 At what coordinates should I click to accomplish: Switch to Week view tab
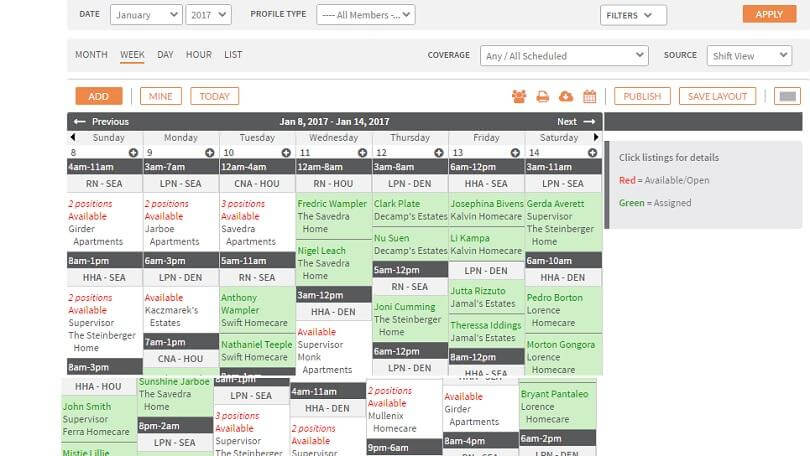tap(132, 55)
